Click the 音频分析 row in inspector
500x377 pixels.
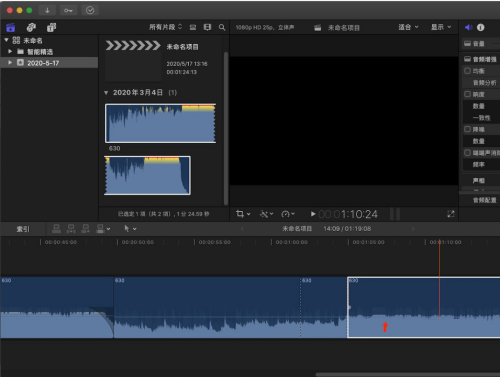point(481,83)
